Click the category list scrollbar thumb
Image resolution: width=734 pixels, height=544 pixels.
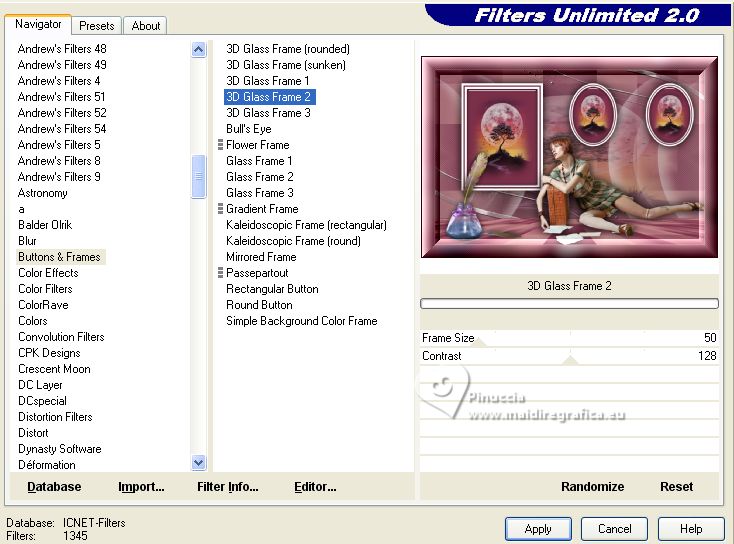[198, 176]
